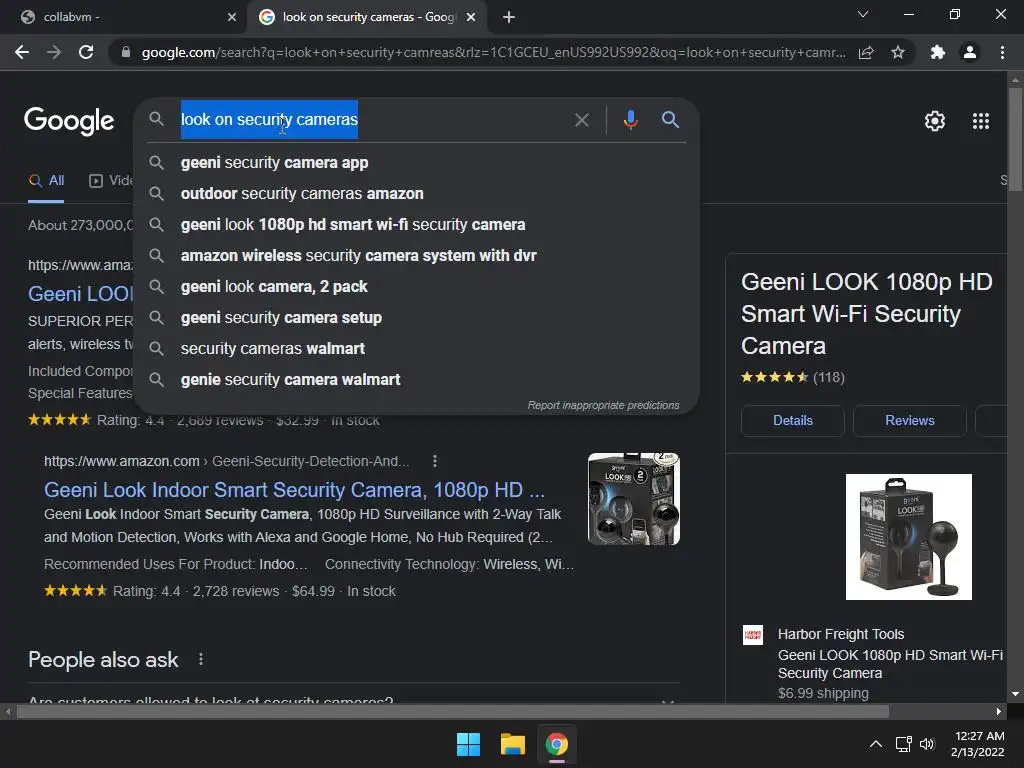Click Report inappropriate predictions
1024x768 pixels.
pos(603,406)
